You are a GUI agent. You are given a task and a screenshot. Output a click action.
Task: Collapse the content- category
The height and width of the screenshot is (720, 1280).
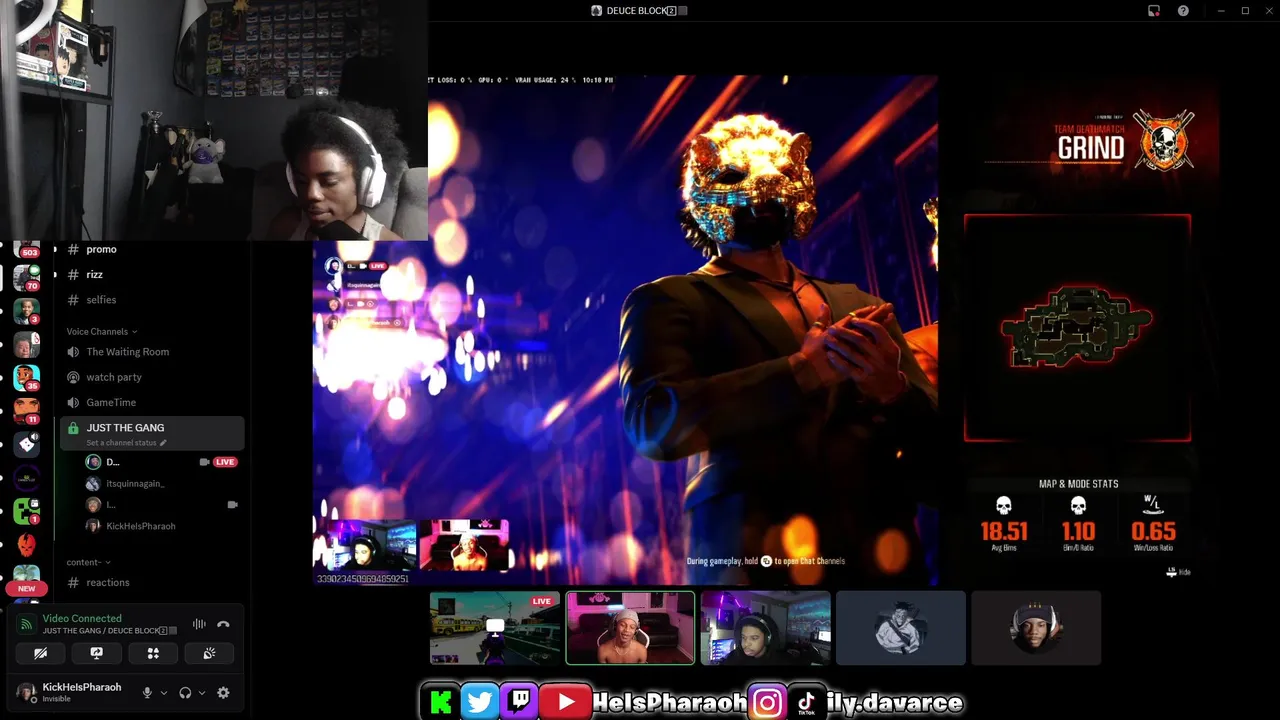pos(89,562)
